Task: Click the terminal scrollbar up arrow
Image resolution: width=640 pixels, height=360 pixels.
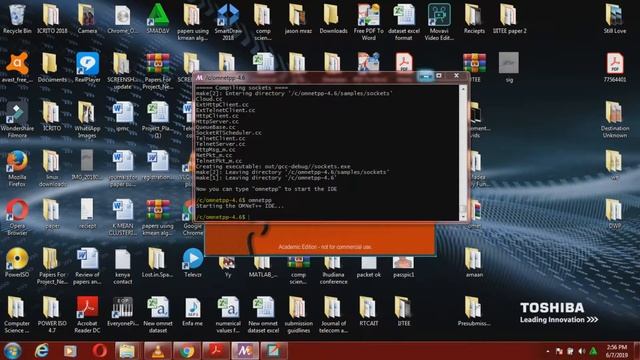Action: point(463,89)
